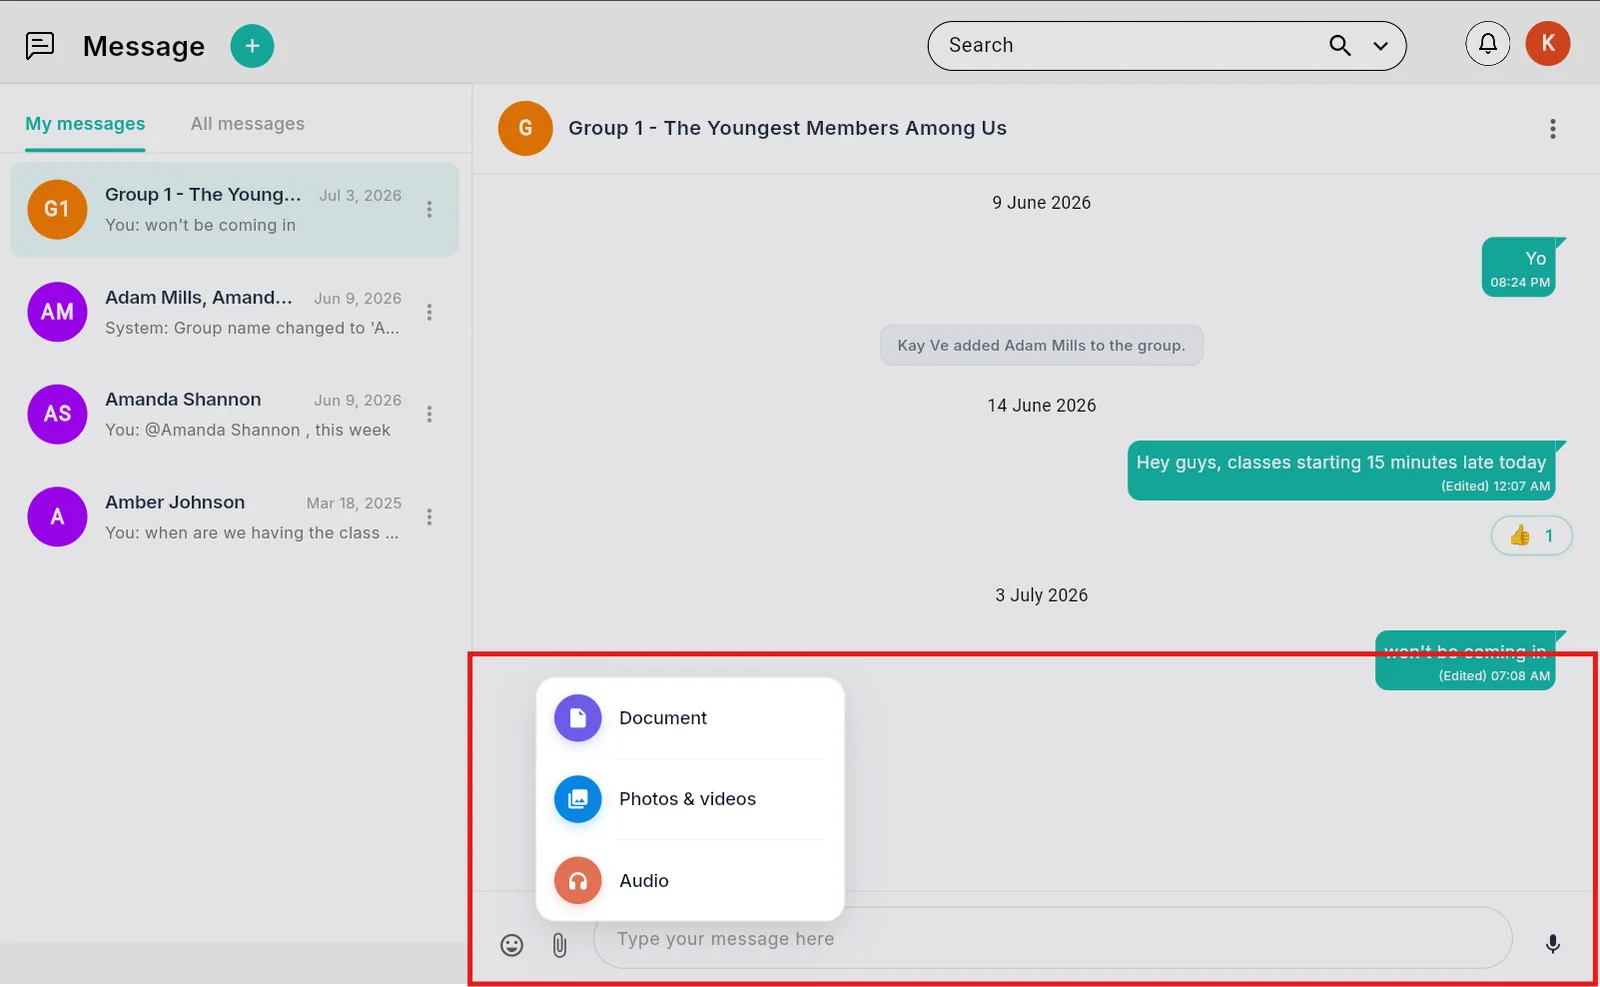Click the paperclip attachment icon

coord(560,945)
